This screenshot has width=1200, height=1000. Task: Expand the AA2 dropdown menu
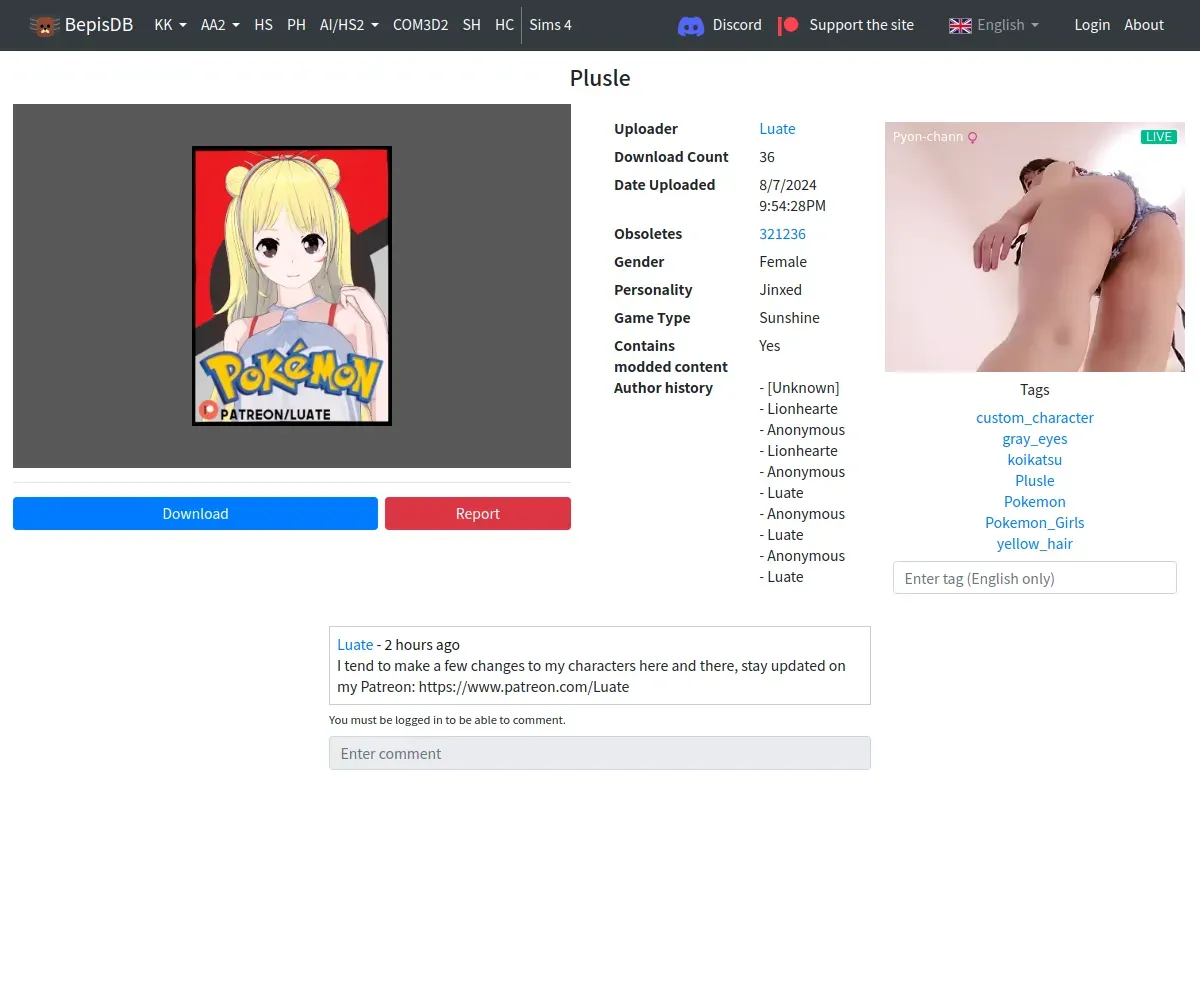point(220,25)
